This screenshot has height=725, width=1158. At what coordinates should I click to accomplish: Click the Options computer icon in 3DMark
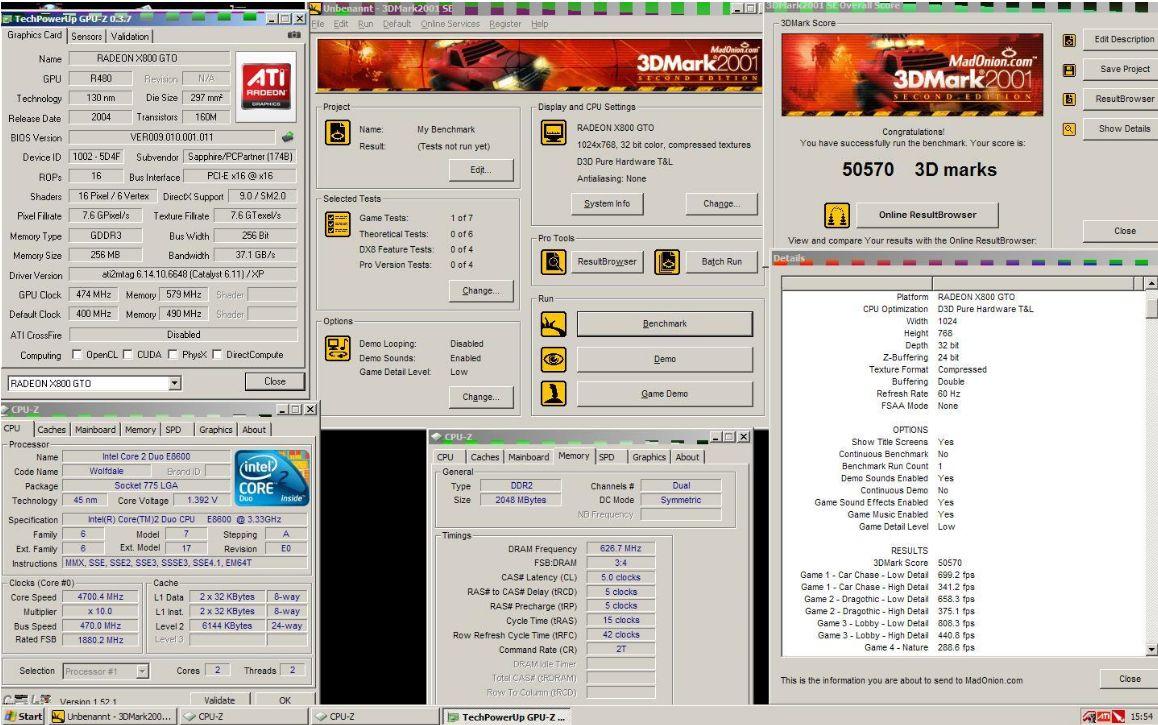pos(338,348)
